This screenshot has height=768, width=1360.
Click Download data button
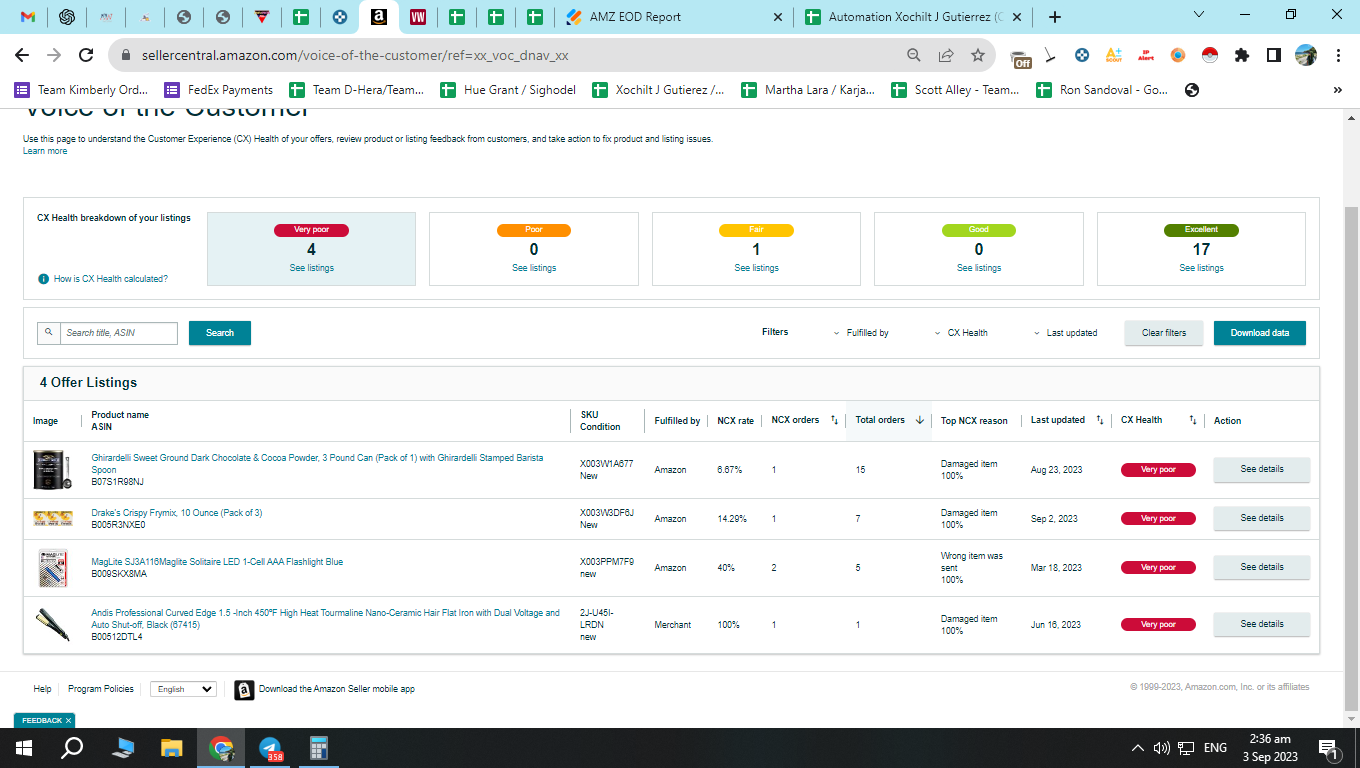tap(1260, 333)
